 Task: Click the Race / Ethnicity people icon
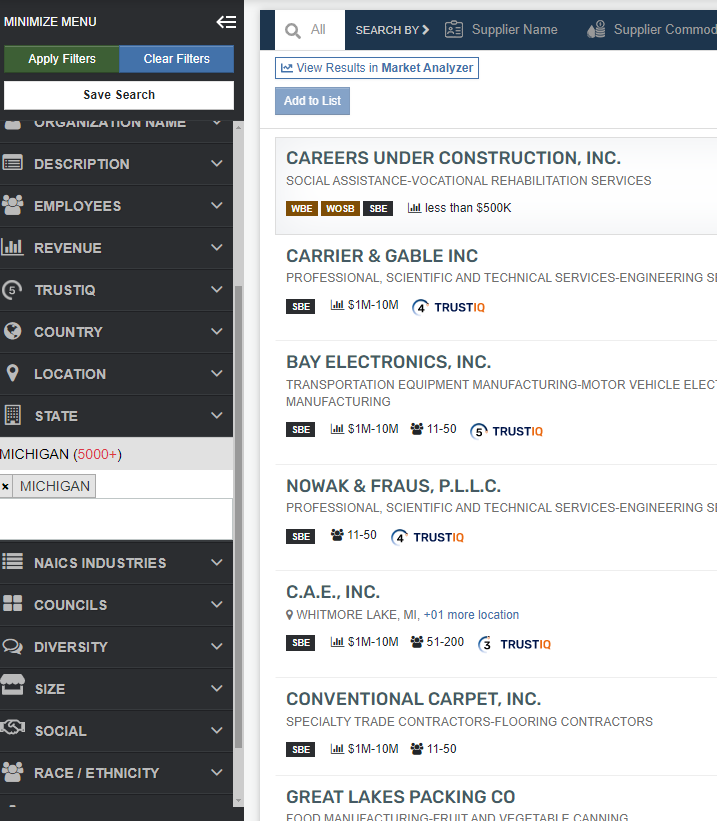pos(13,771)
